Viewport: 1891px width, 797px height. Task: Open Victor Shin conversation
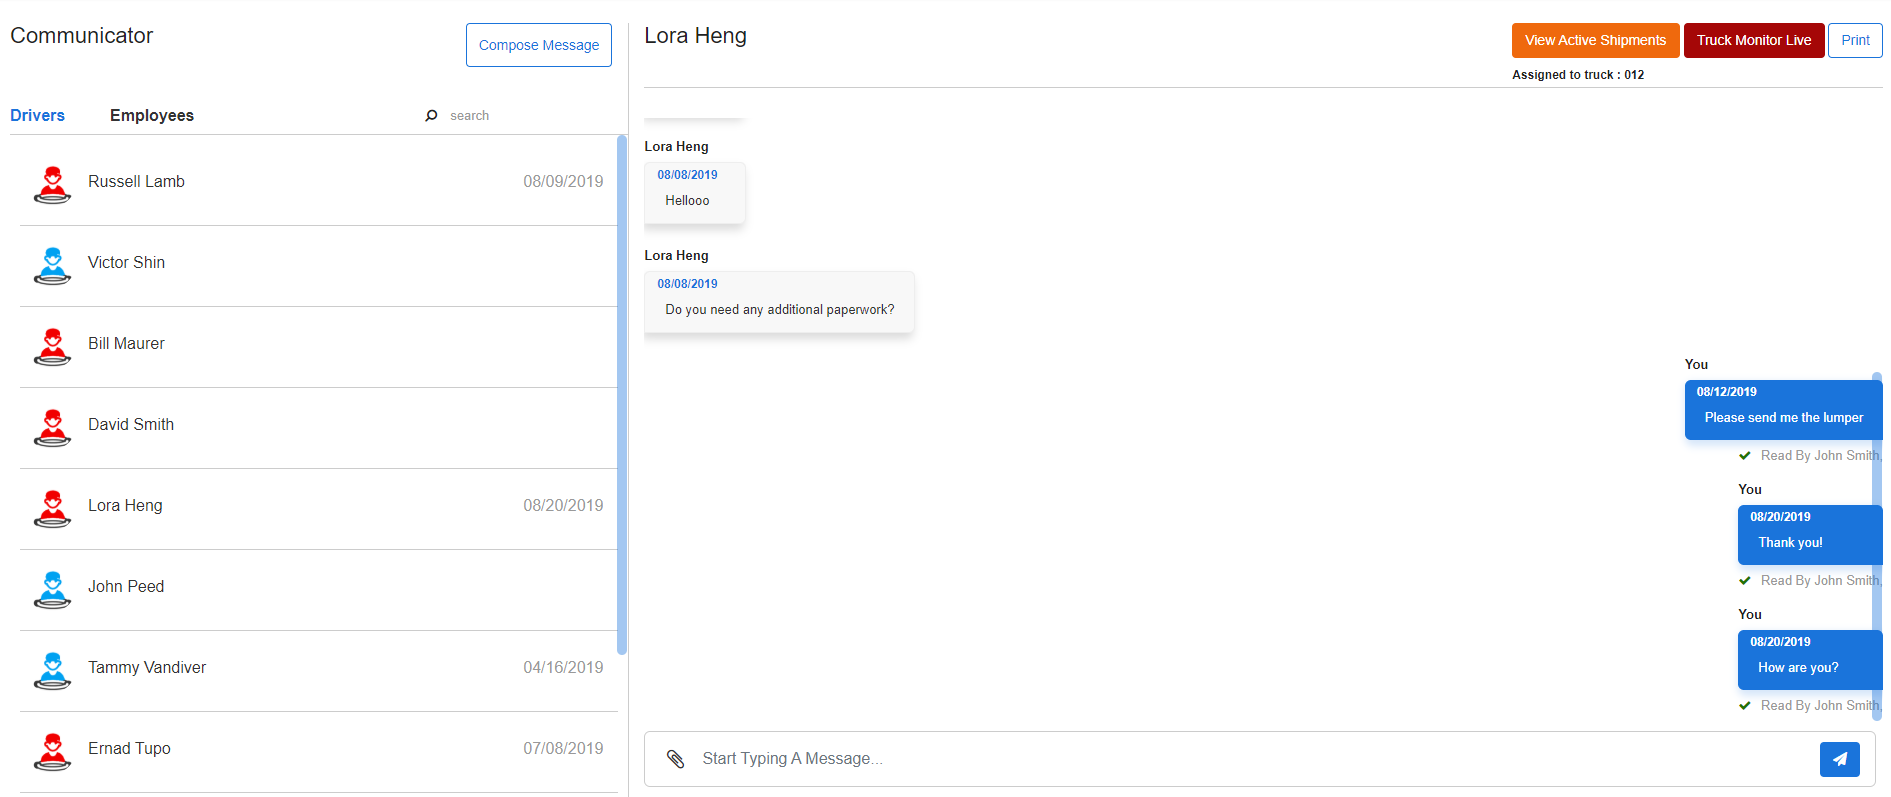coord(318,266)
